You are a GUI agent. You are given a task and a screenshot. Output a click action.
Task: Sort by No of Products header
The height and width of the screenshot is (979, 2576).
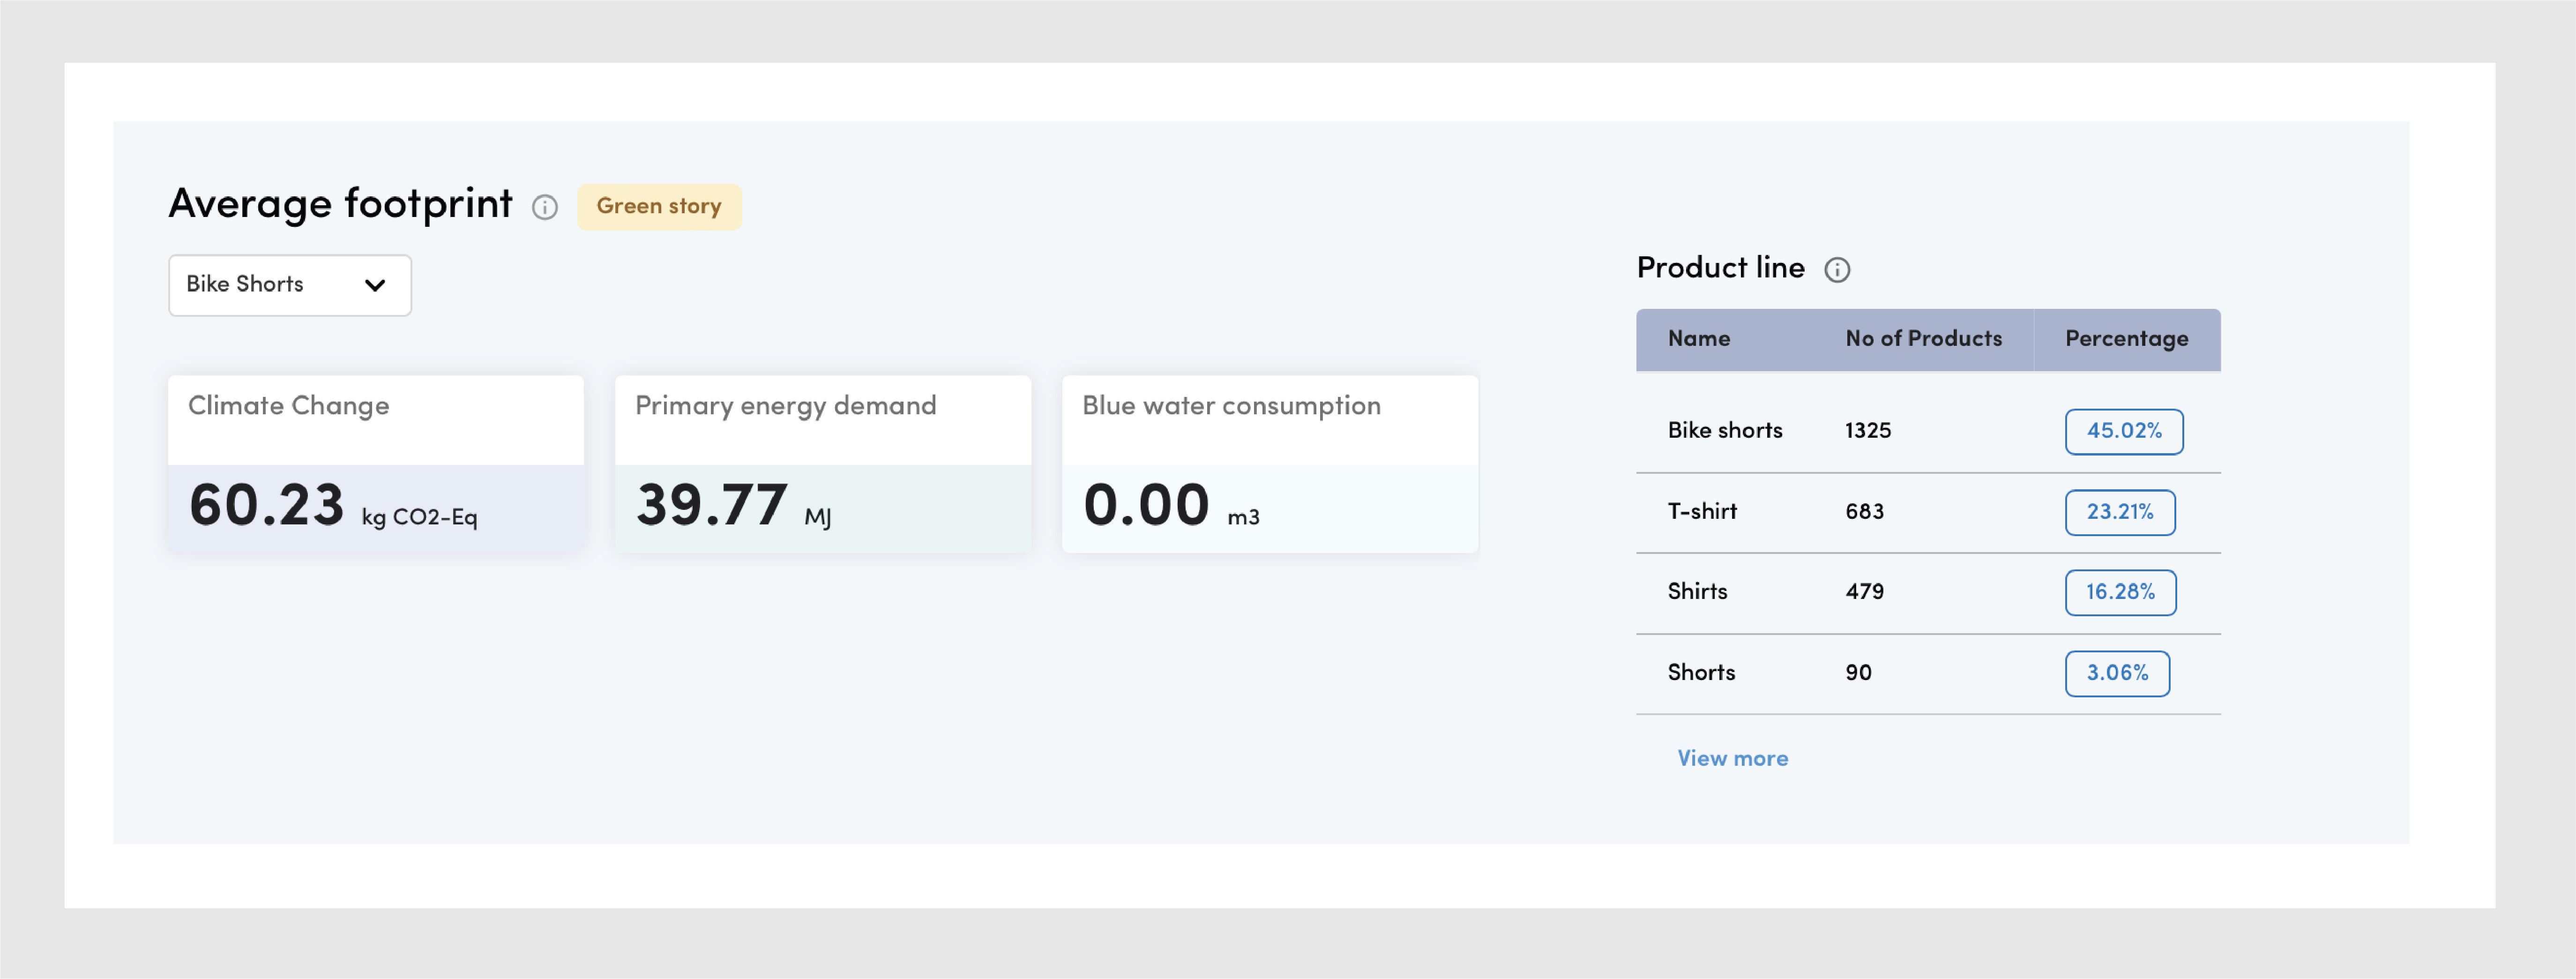pos(1923,339)
